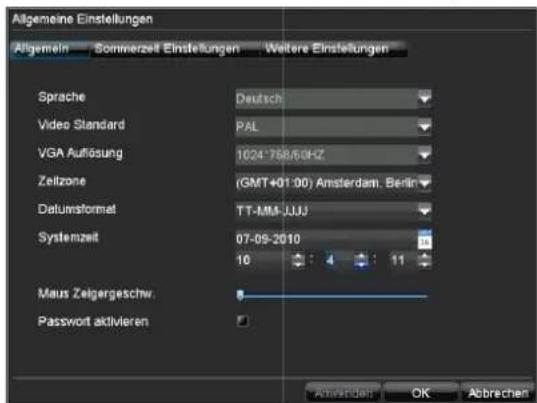Click the Maus Zeigergeschw. slider handle
This screenshot has width=537, height=403.
coord(240,295)
